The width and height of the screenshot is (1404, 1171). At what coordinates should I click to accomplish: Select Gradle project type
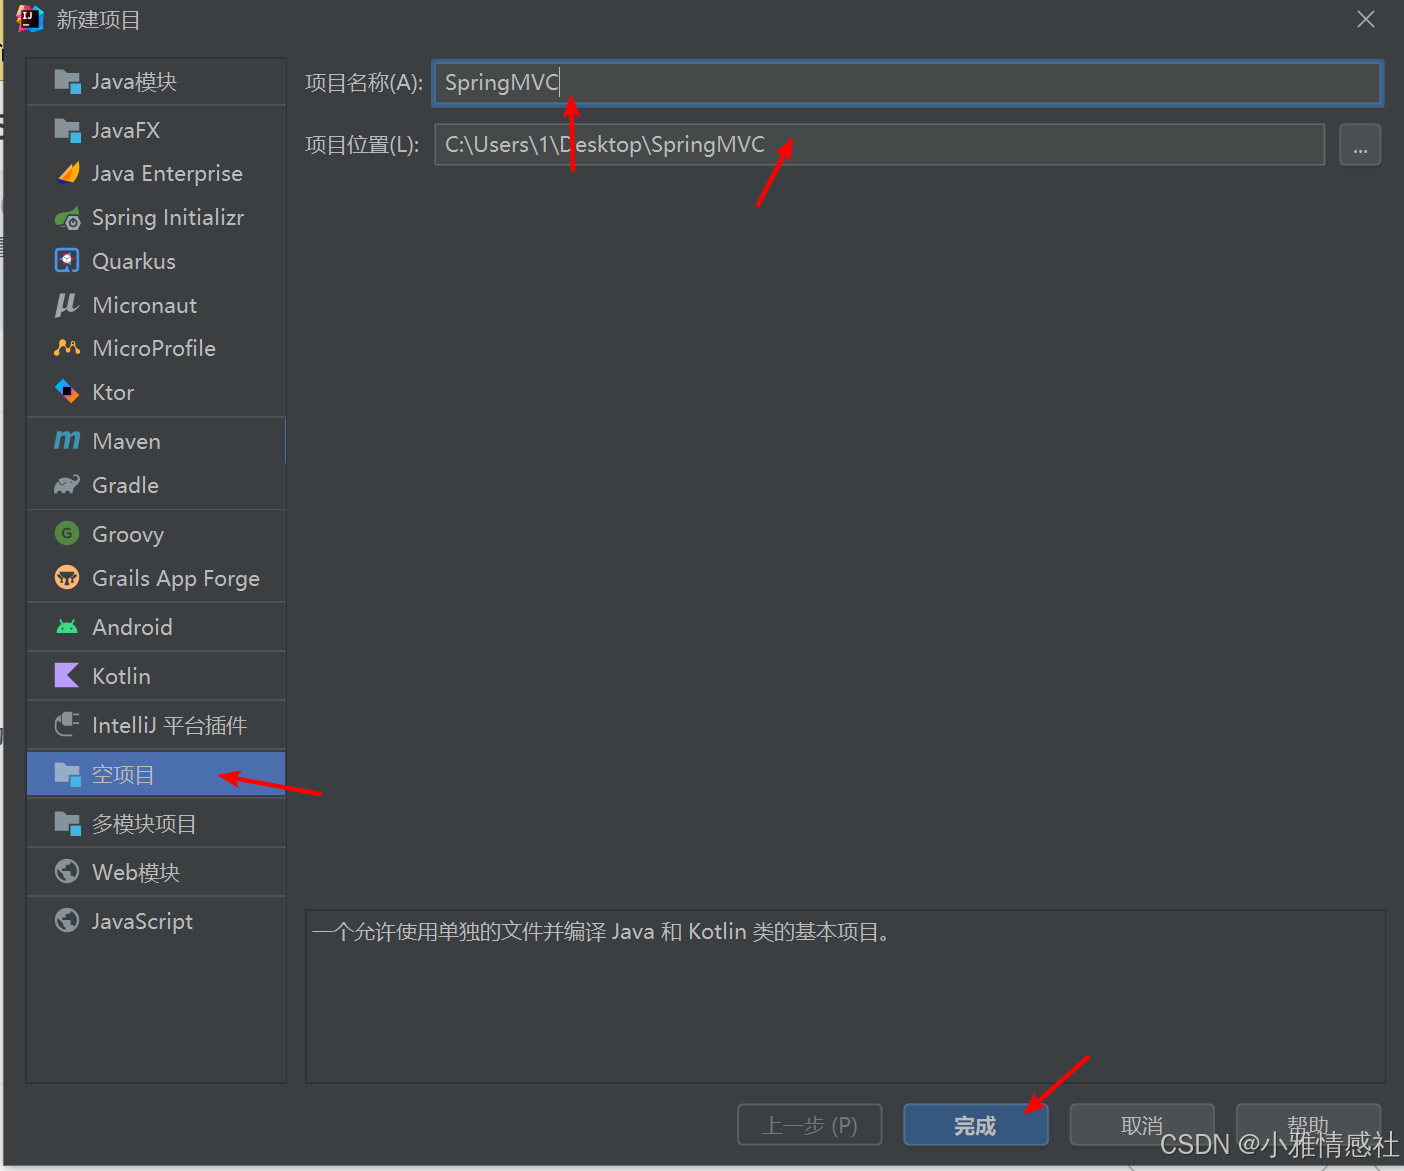click(x=156, y=485)
